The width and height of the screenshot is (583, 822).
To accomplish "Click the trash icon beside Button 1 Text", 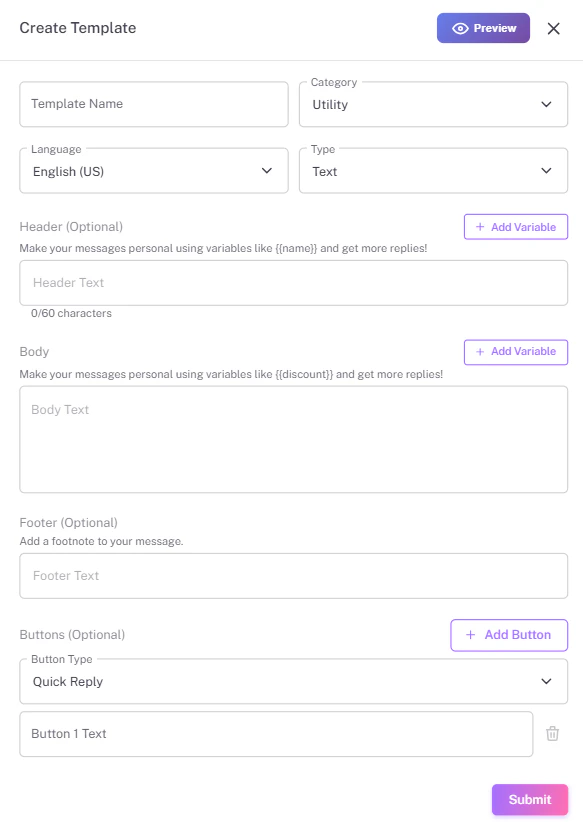I will 552,734.
